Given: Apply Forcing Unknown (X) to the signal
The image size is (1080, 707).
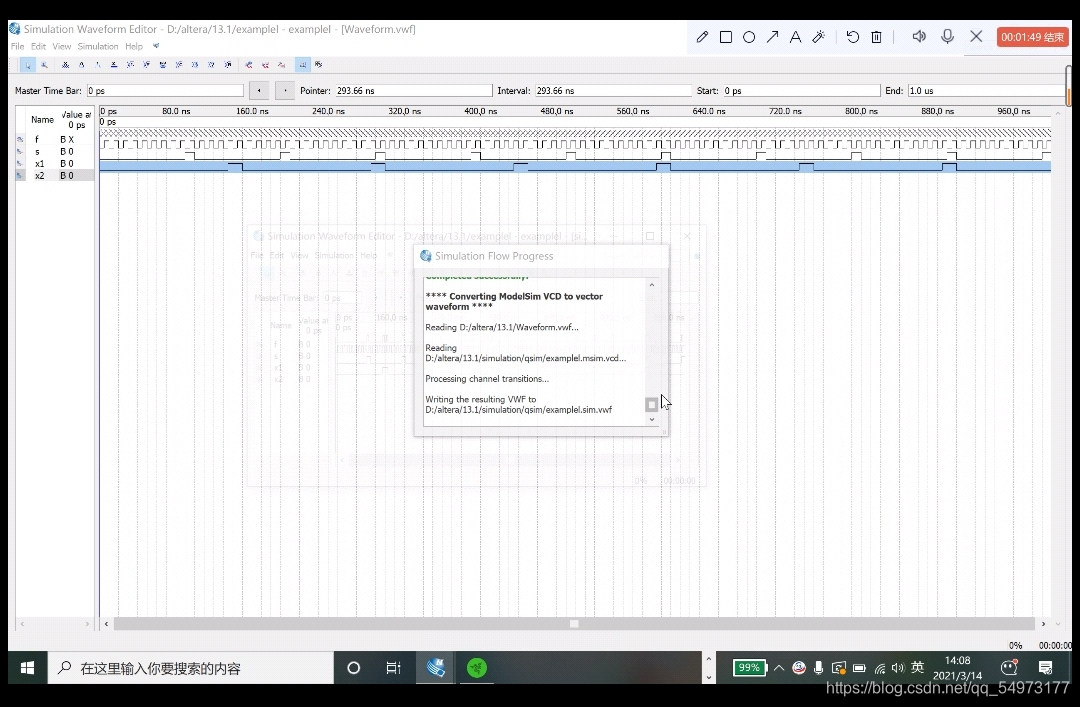Looking at the screenshot, I should pyautogui.click(x=65, y=65).
